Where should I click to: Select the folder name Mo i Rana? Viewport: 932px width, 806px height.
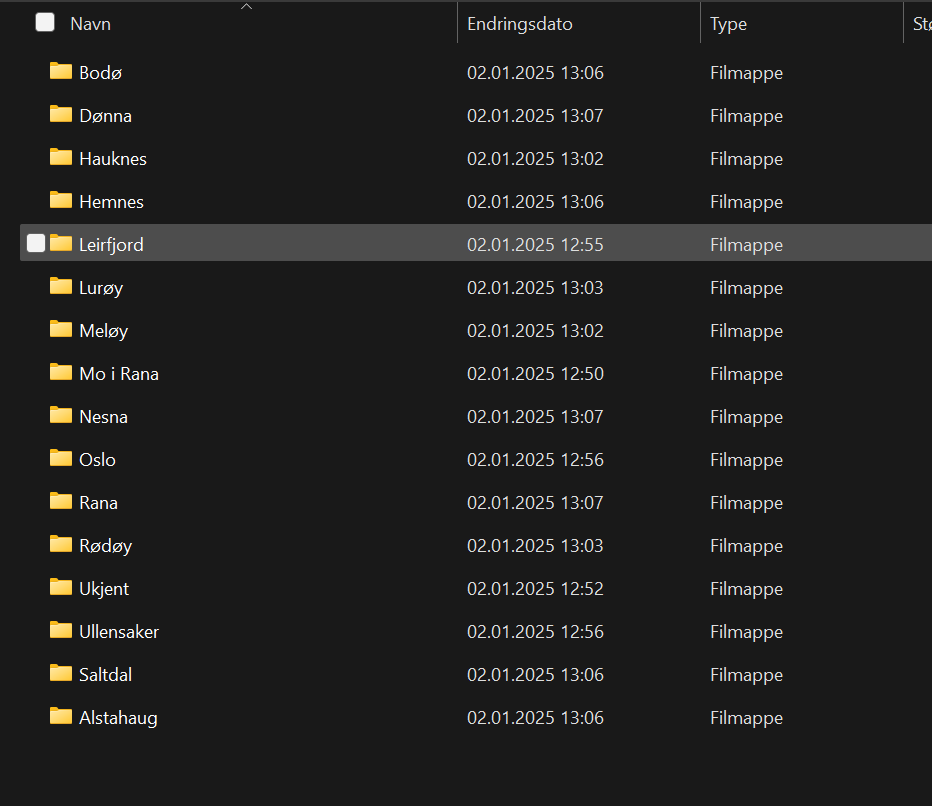click(x=119, y=374)
